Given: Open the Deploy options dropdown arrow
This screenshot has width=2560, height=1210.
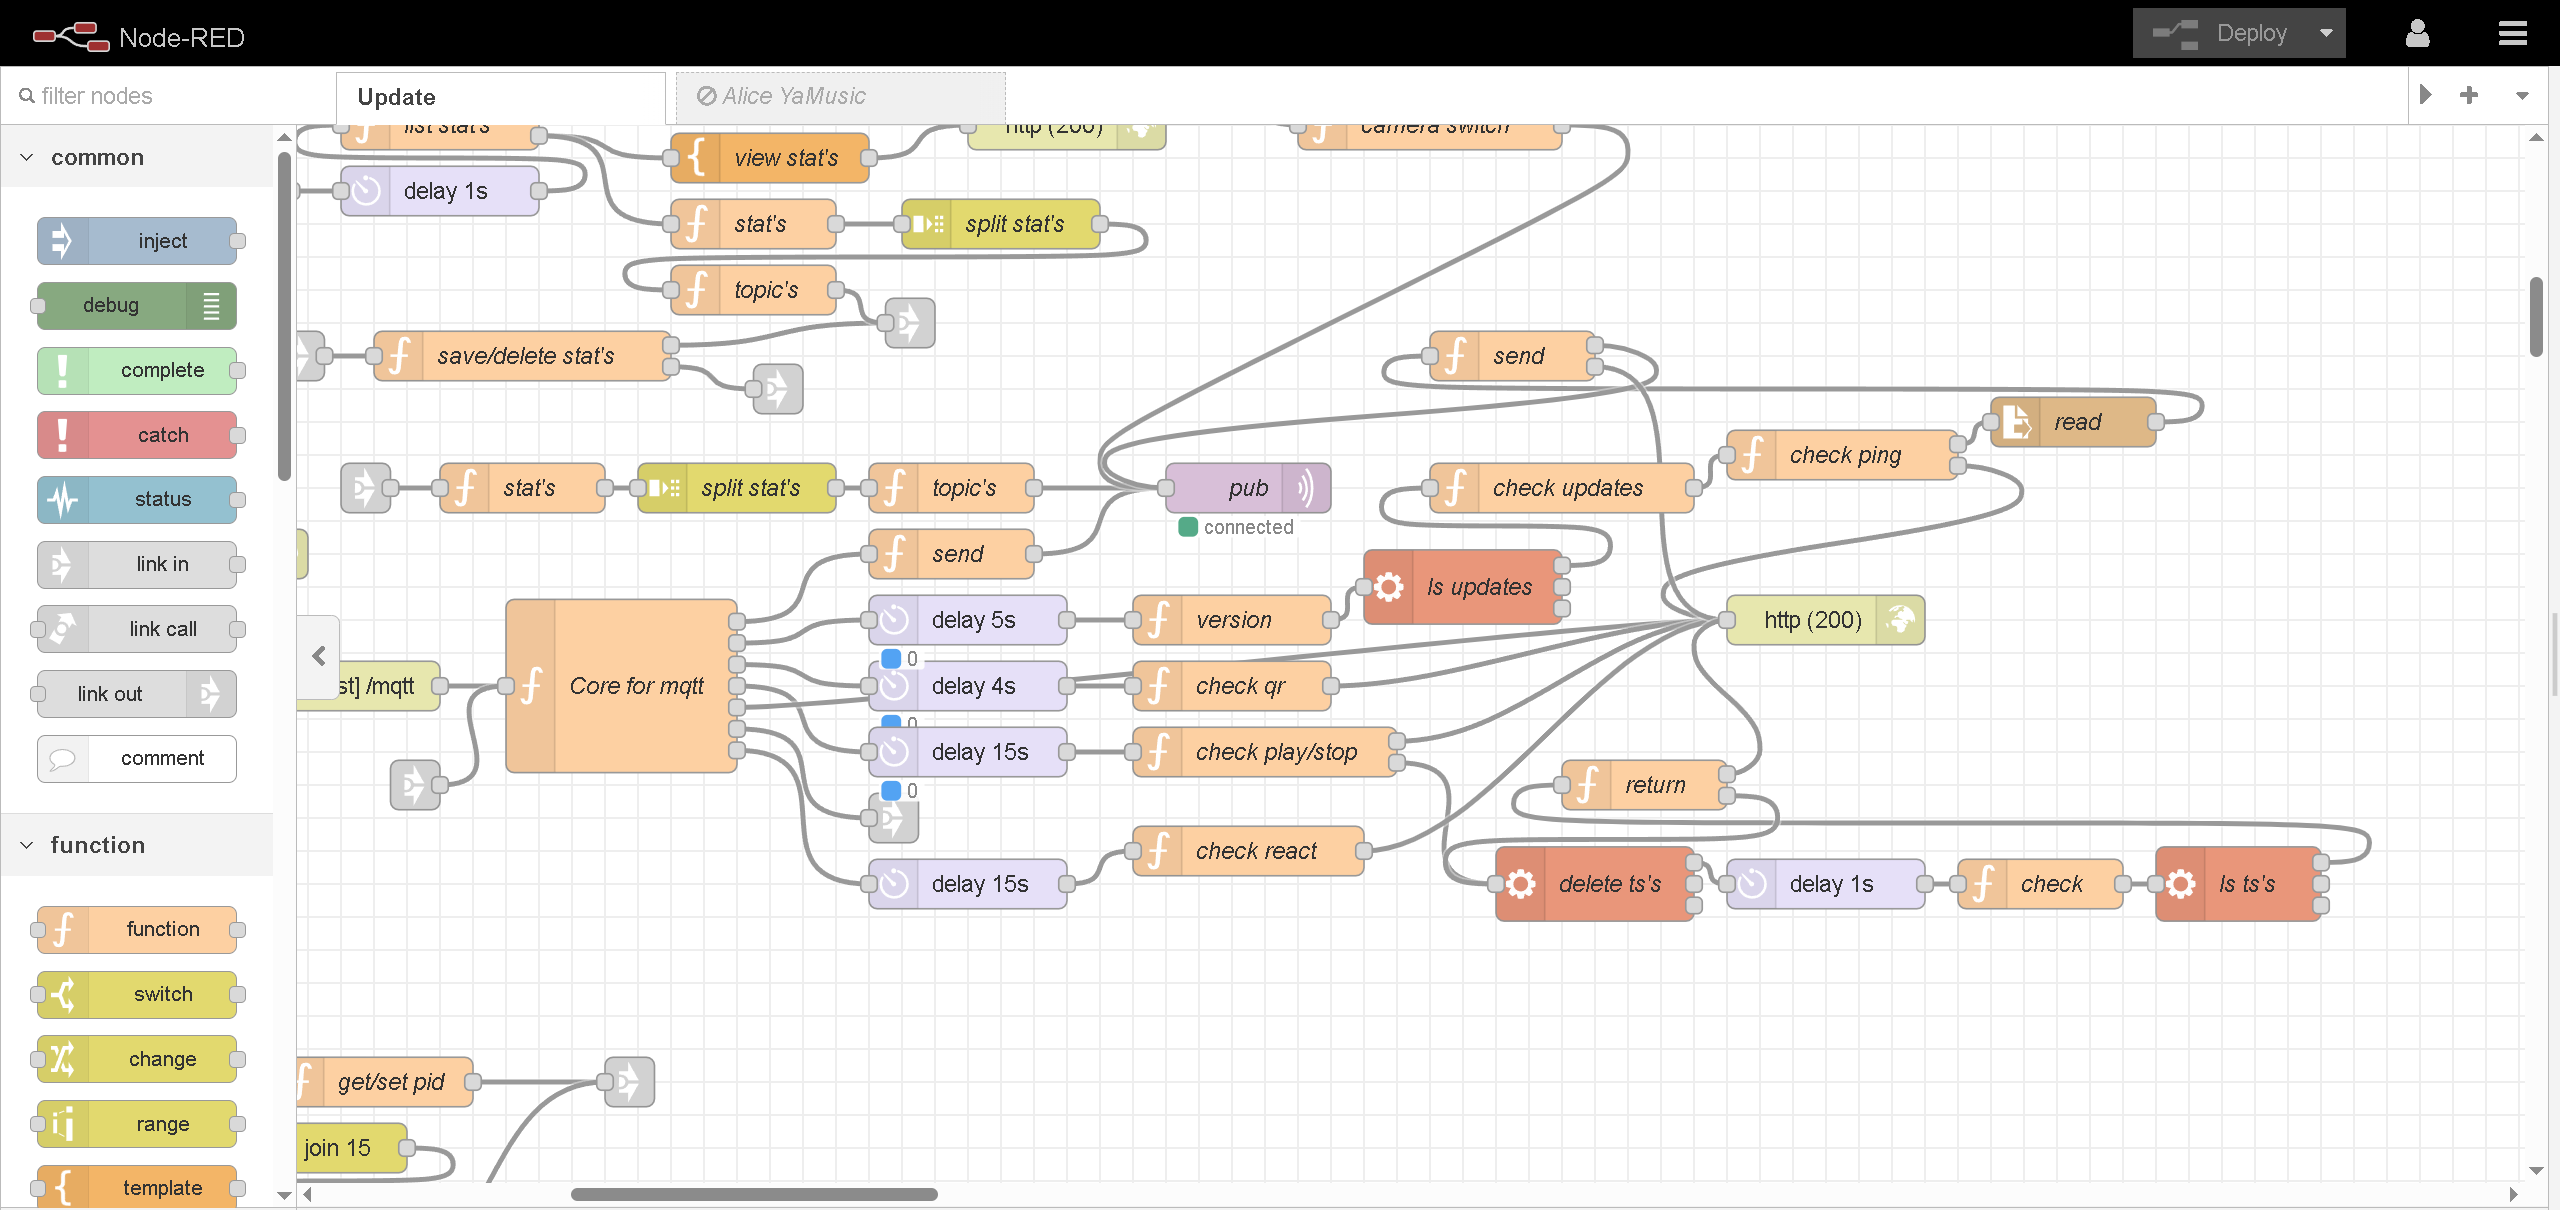Looking at the screenshot, I should click(x=2326, y=34).
